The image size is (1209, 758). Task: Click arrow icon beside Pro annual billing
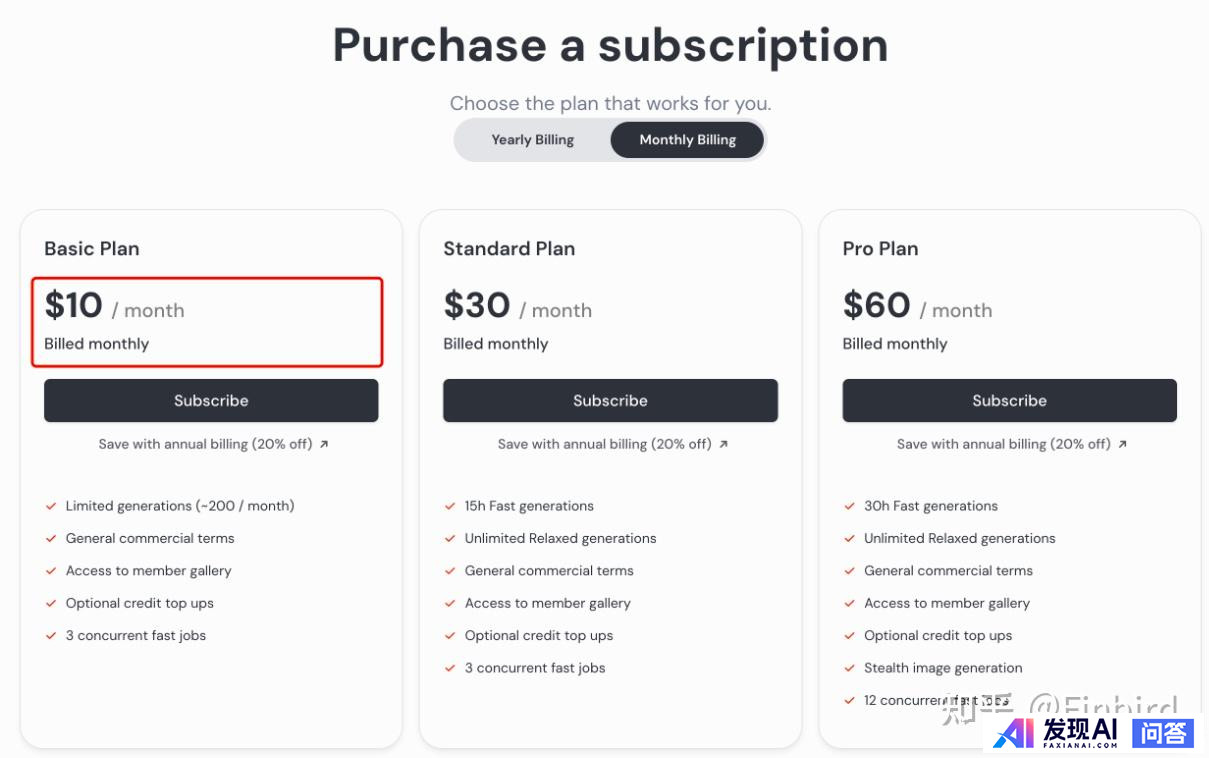(x=1122, y=444)
